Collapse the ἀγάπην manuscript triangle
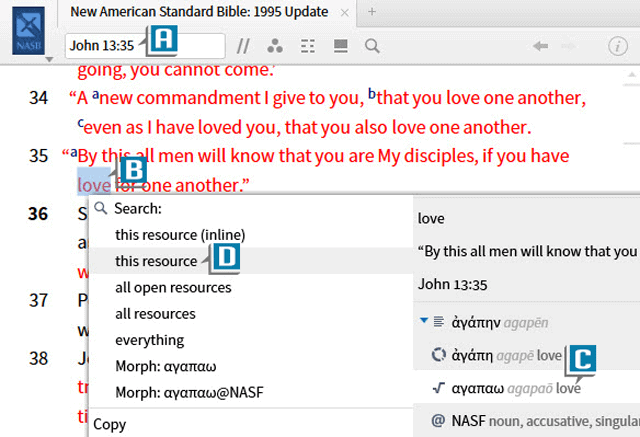 424,321
